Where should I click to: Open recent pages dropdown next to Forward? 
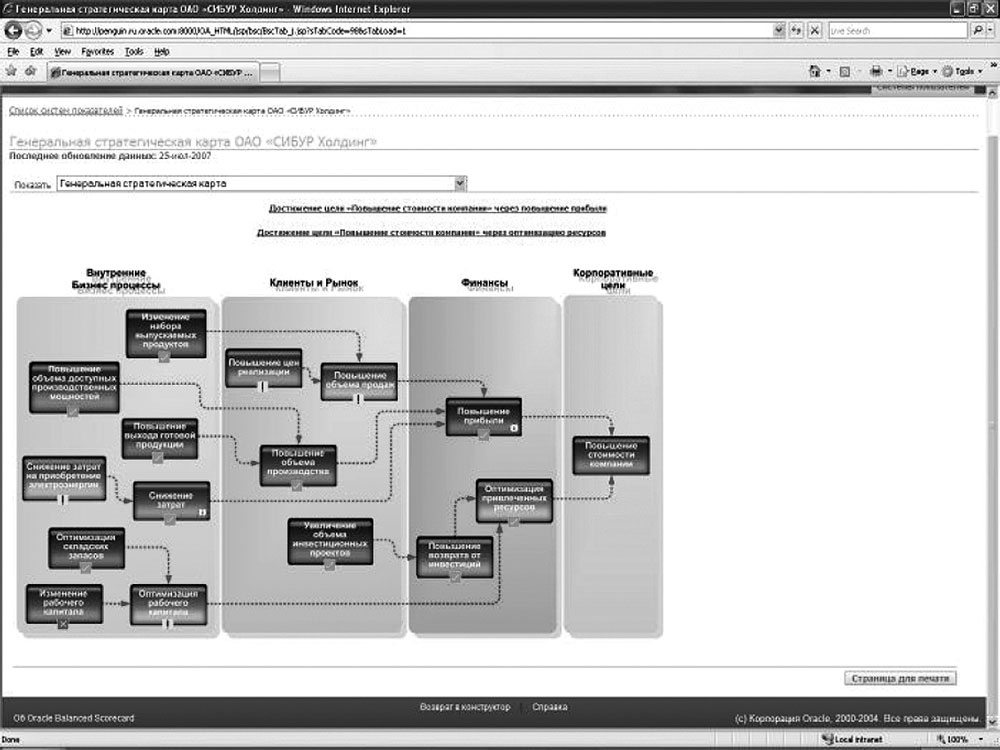49,31
